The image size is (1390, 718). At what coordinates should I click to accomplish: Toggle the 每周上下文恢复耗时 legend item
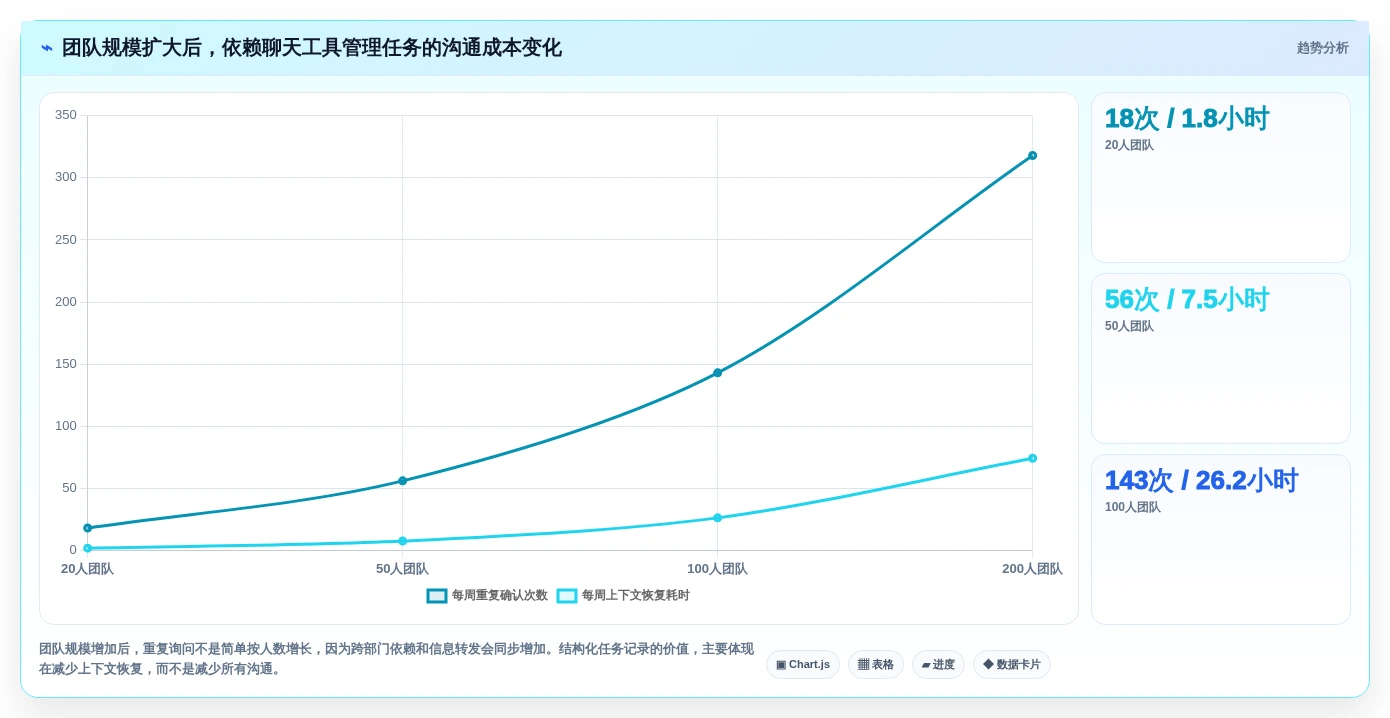pos(623,596)
